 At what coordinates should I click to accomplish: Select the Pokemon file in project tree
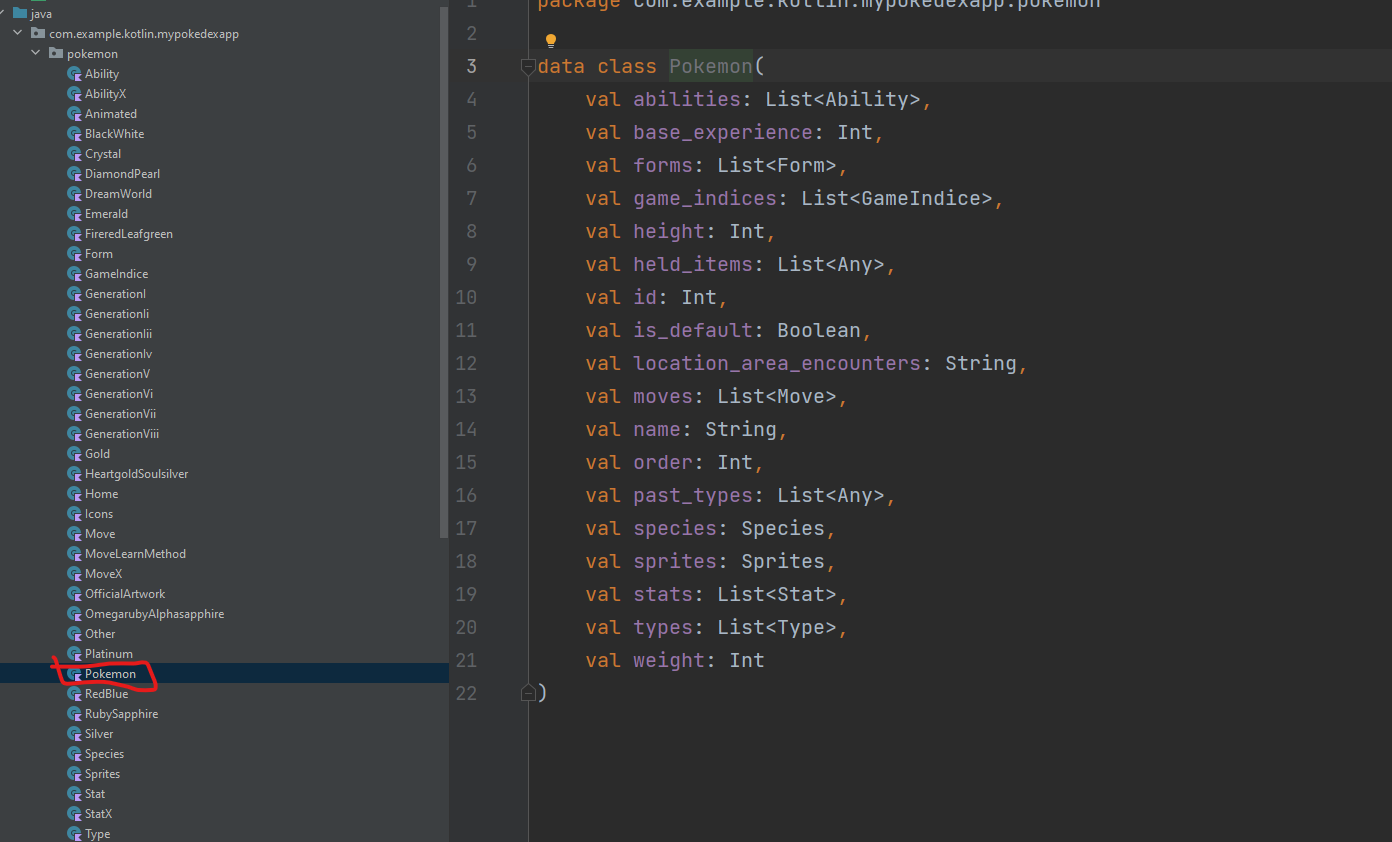(x=110, y=674)
